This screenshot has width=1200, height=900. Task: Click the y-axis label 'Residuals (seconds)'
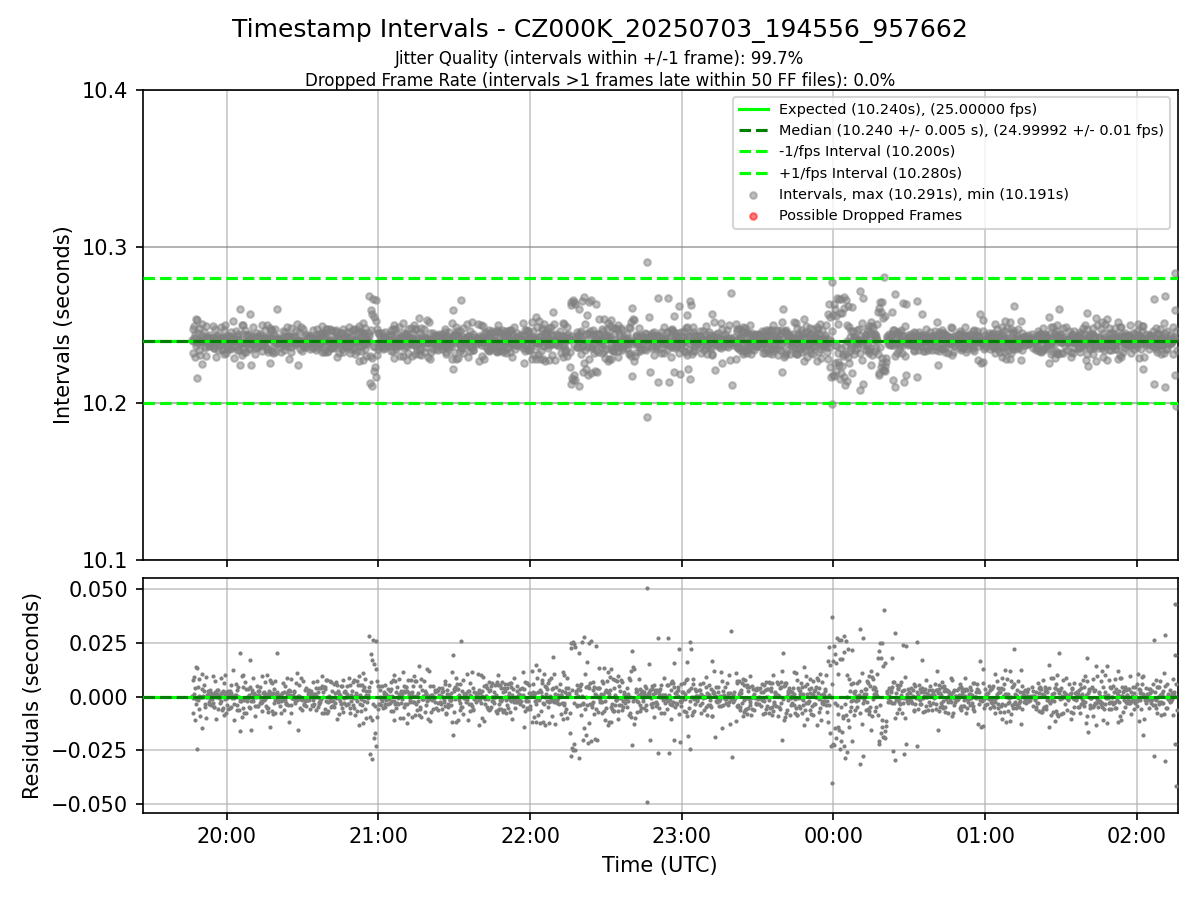coord(32,696)
